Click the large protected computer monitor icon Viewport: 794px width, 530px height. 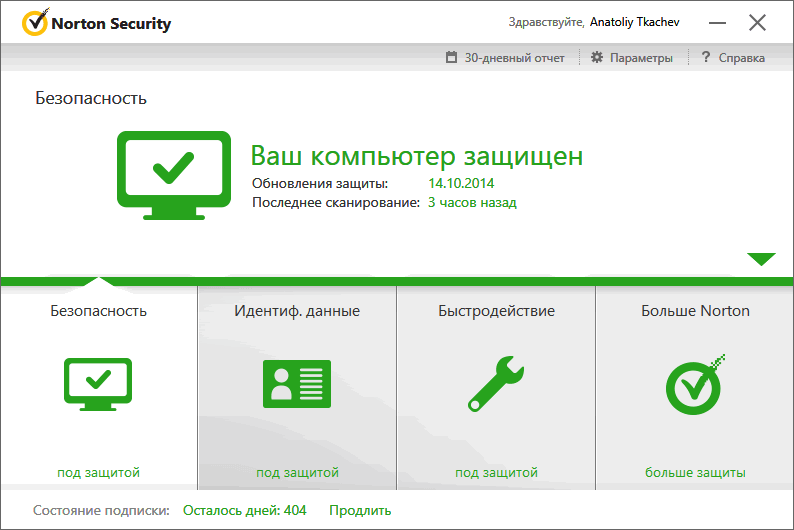click(174, 175)
